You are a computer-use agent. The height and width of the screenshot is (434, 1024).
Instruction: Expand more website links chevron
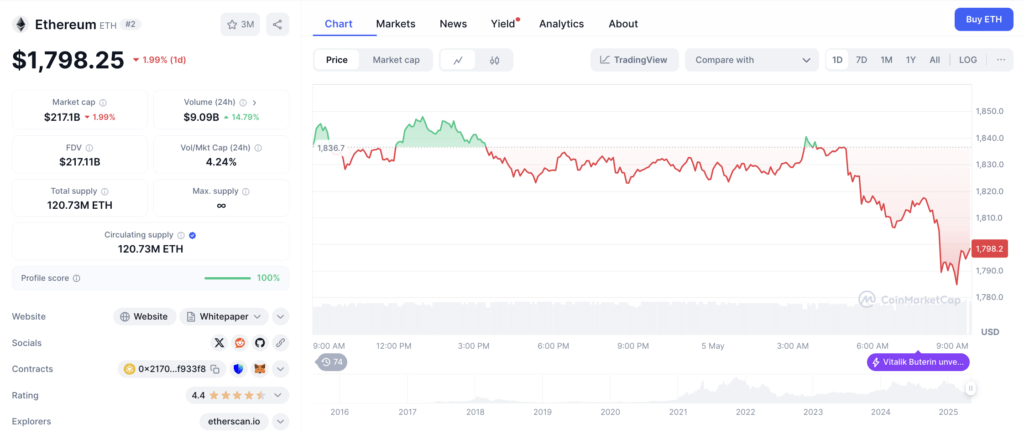click(280, 317)
